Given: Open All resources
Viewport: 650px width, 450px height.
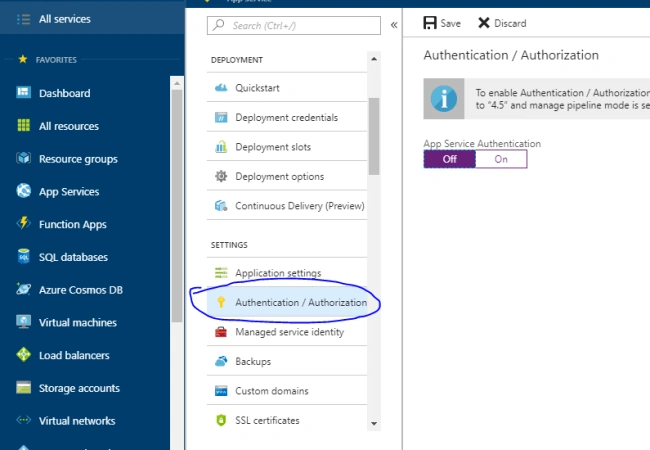Looking at the screenshot, I should 85,126.
